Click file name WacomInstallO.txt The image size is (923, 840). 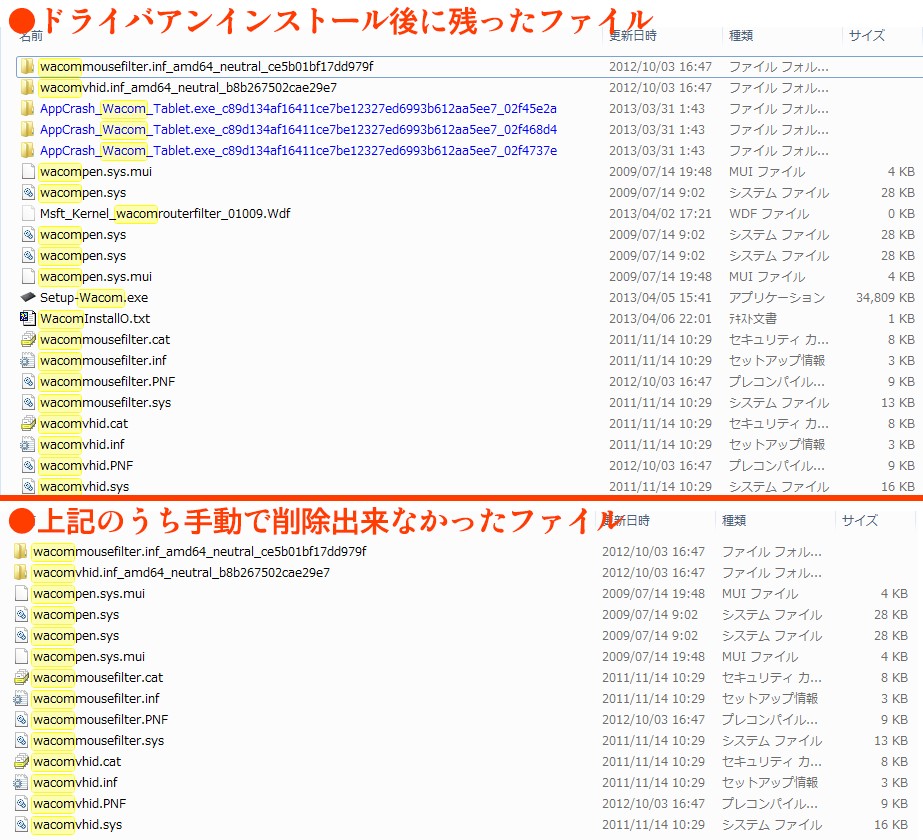(x=95, y=318)
